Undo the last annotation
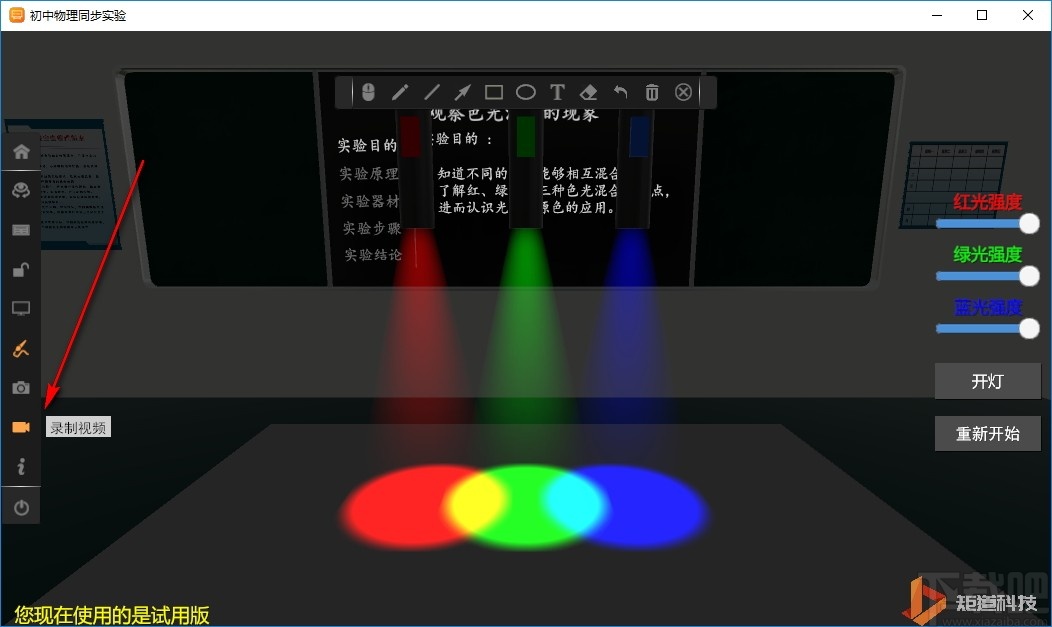The image size is (1052, 627). coord(620,92)
